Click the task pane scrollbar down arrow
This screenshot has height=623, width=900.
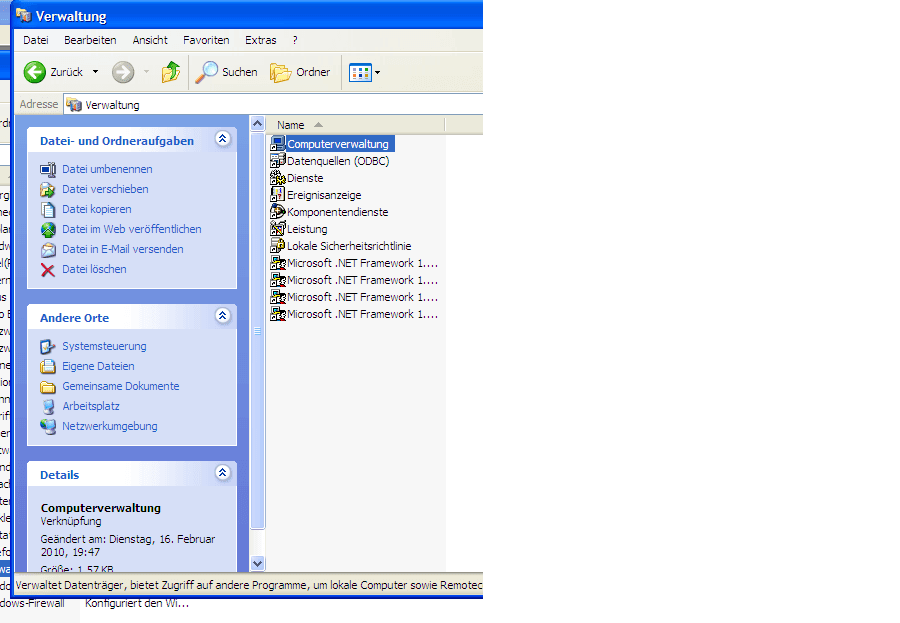(x=257, y=563)
